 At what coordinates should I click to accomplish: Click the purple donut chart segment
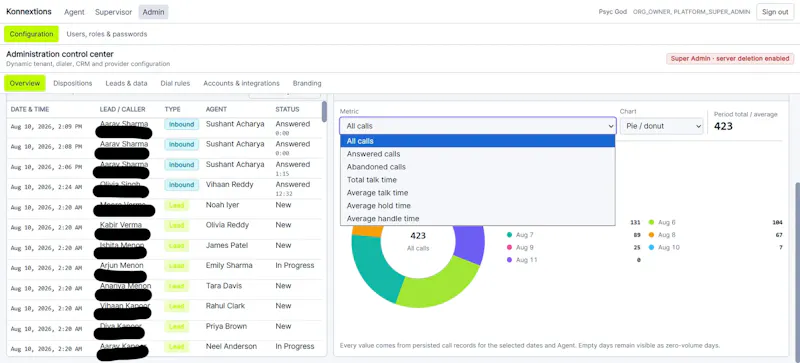[x=469, y=243]
